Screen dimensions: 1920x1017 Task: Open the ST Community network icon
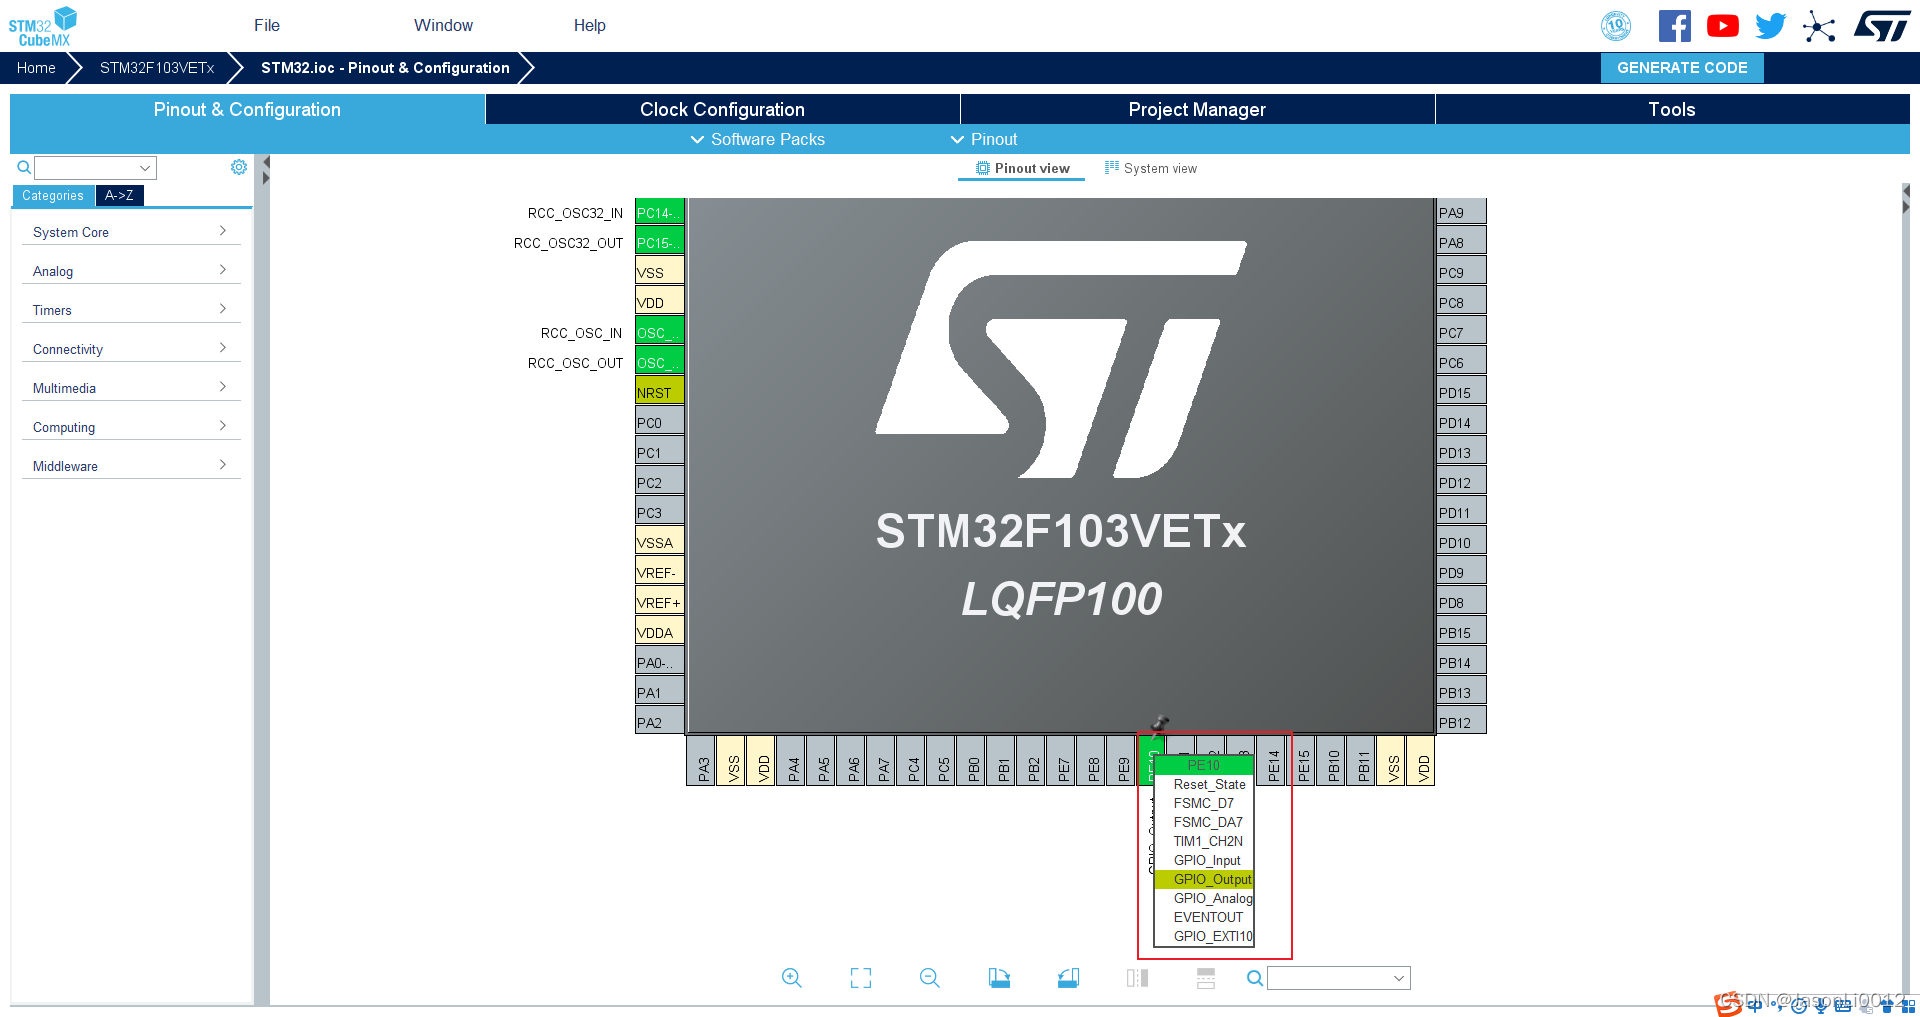pos(1820,25)
